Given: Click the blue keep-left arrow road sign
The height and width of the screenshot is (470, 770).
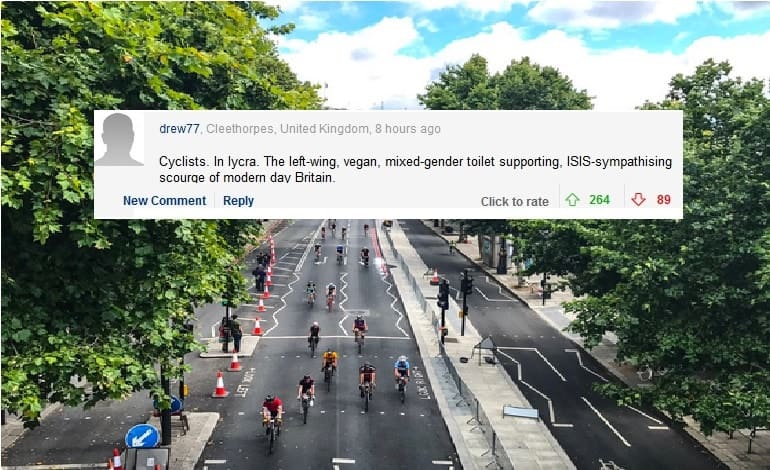Looking at the screenshot, I should pos(142,437).
